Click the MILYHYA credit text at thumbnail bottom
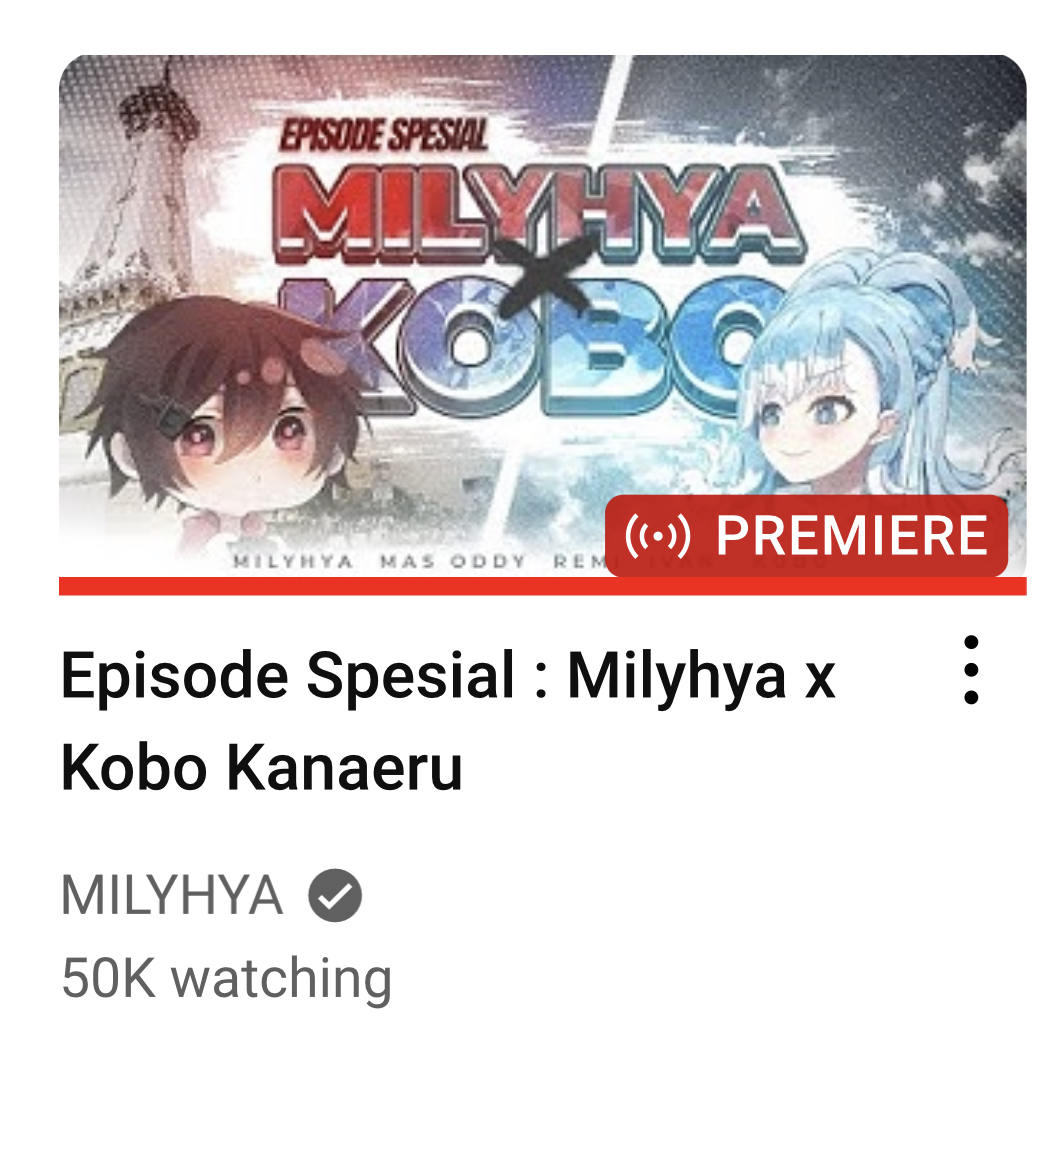This screenshot has height=1157, width=1038. 293,562
